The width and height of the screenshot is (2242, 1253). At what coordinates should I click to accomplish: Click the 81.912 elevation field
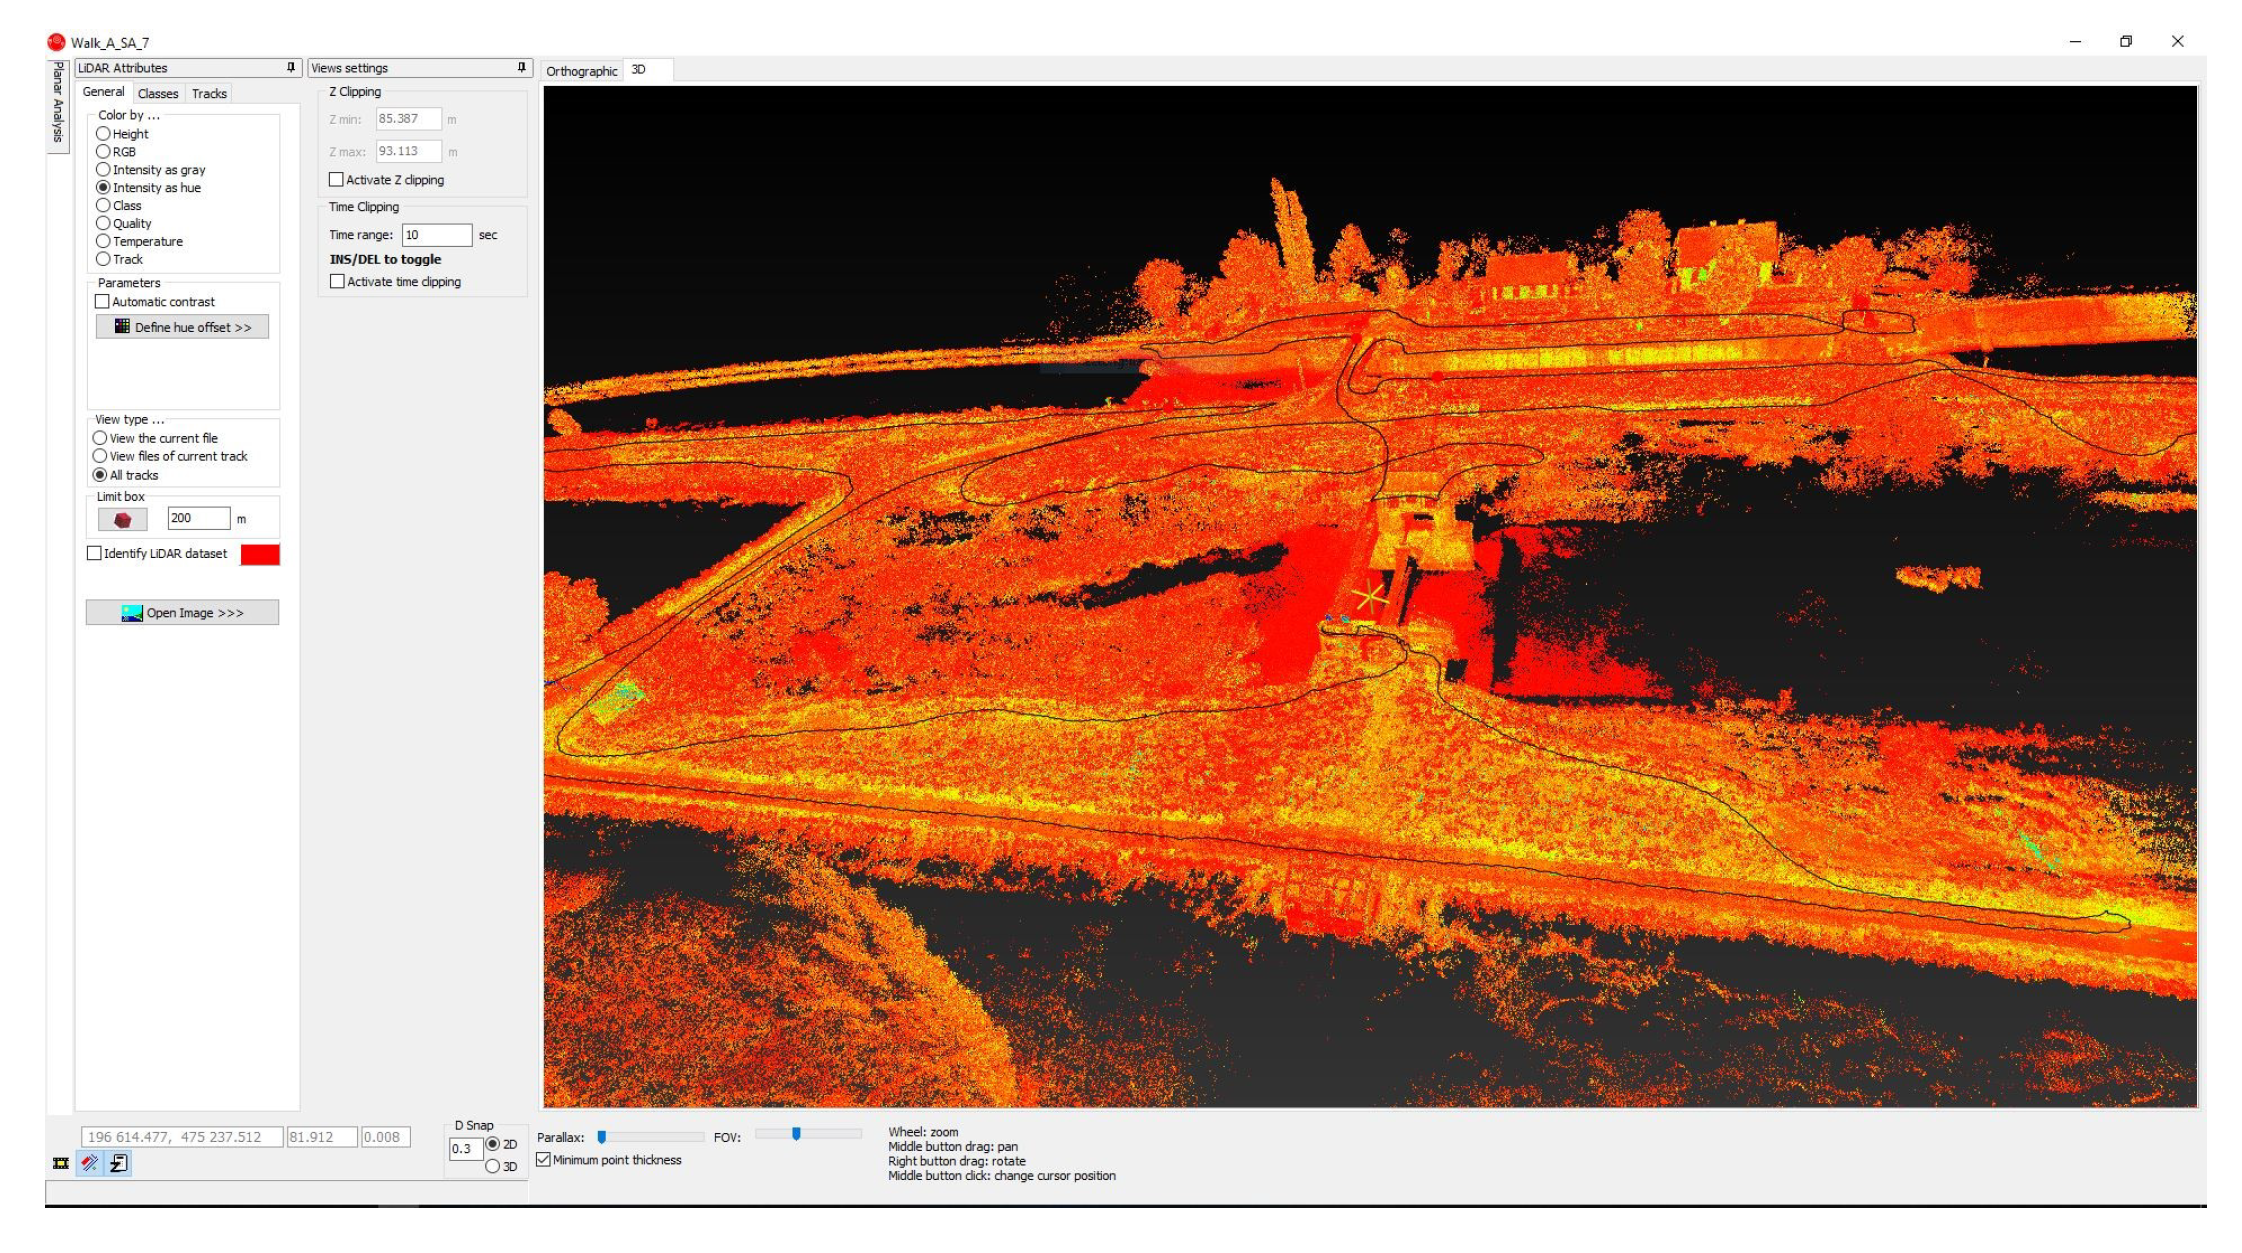[322, 1137]
